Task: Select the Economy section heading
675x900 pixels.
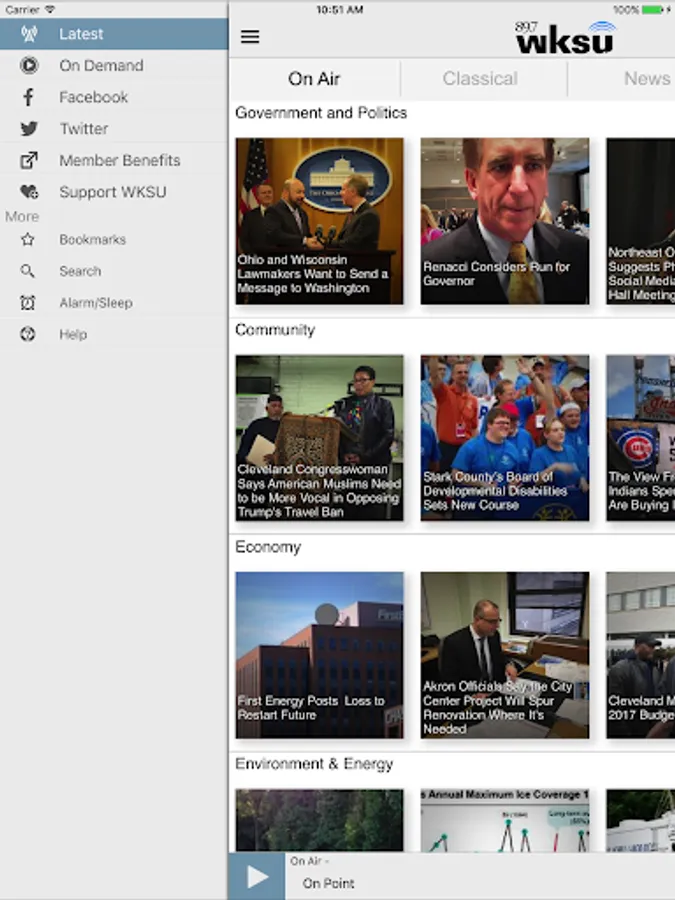Action: point(268,547)
